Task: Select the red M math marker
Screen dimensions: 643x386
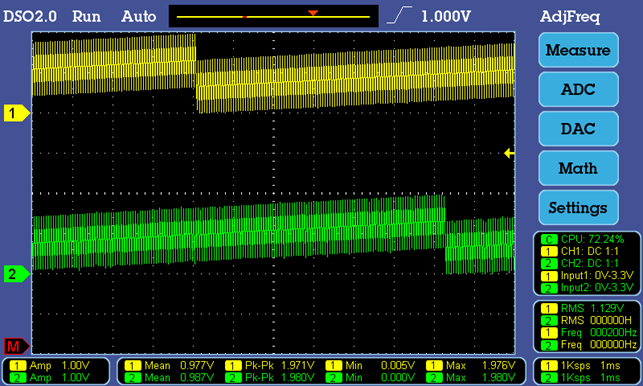Action: [x=17, y=347]
